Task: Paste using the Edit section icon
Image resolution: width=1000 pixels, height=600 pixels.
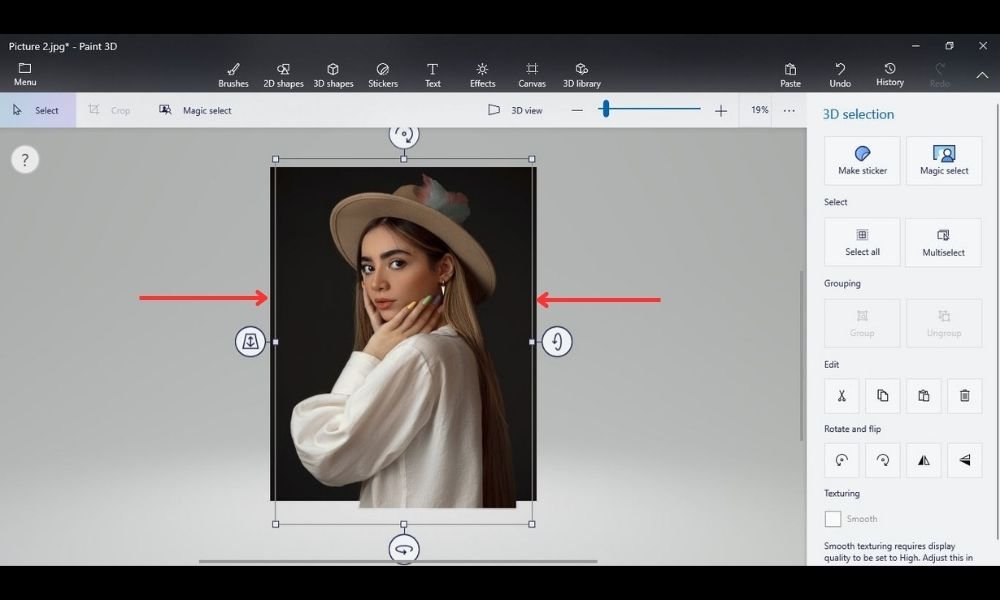Action: click(923, 396)
